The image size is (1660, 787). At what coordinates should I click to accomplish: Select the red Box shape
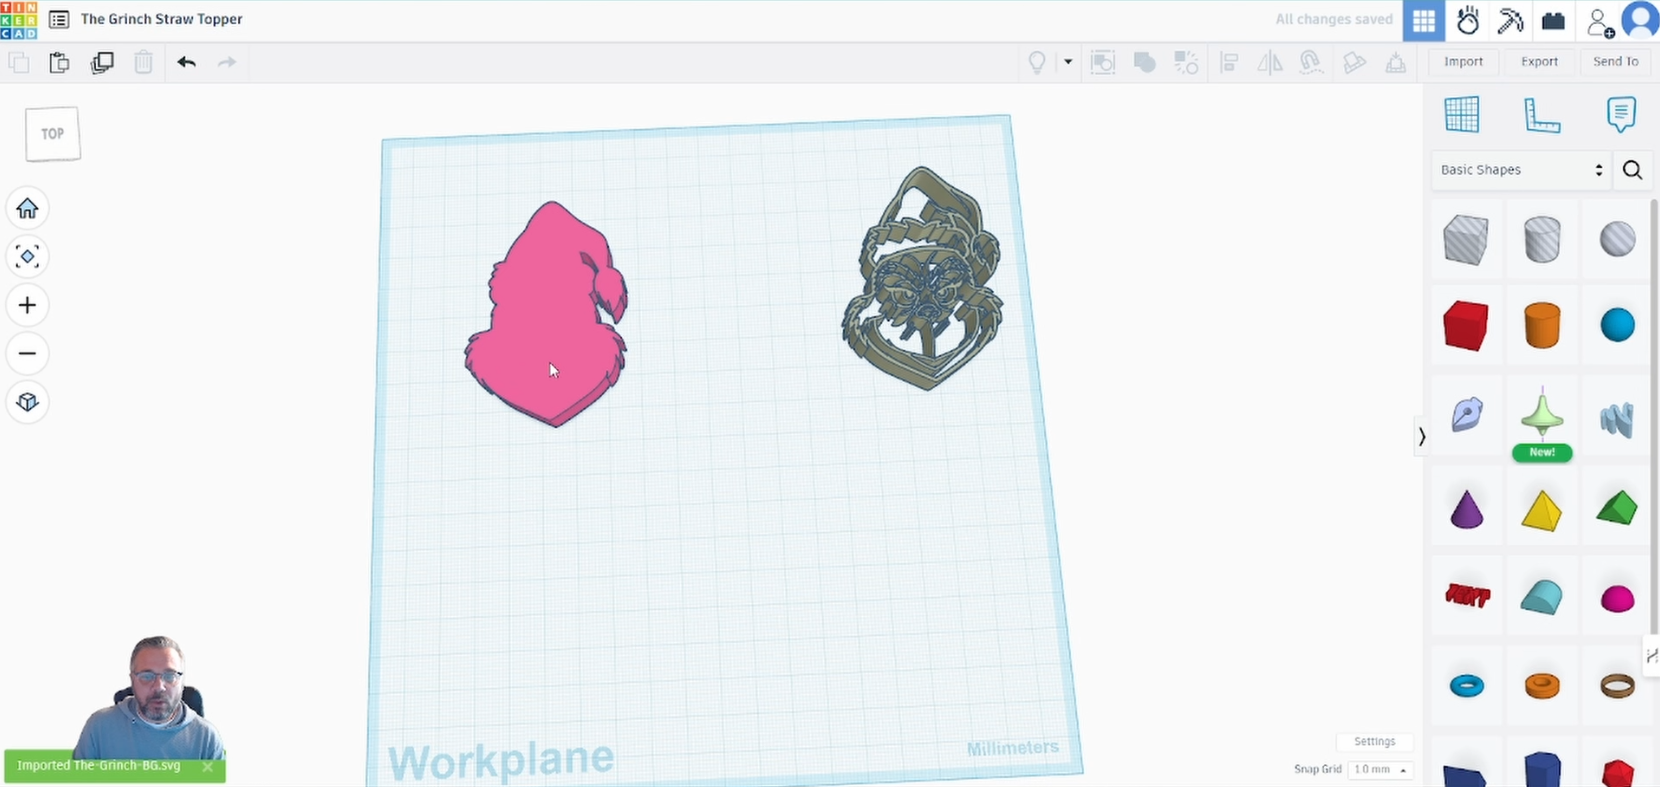point(1465,326)
